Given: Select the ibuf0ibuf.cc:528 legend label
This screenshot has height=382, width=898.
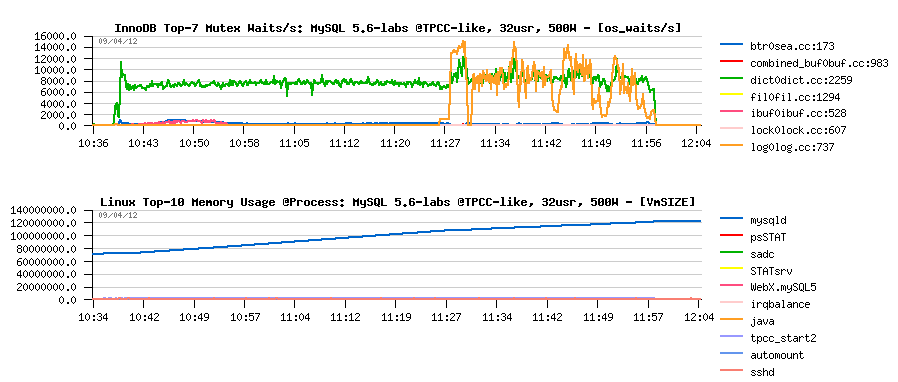Looking at the screenshot, I should (798, 114).
